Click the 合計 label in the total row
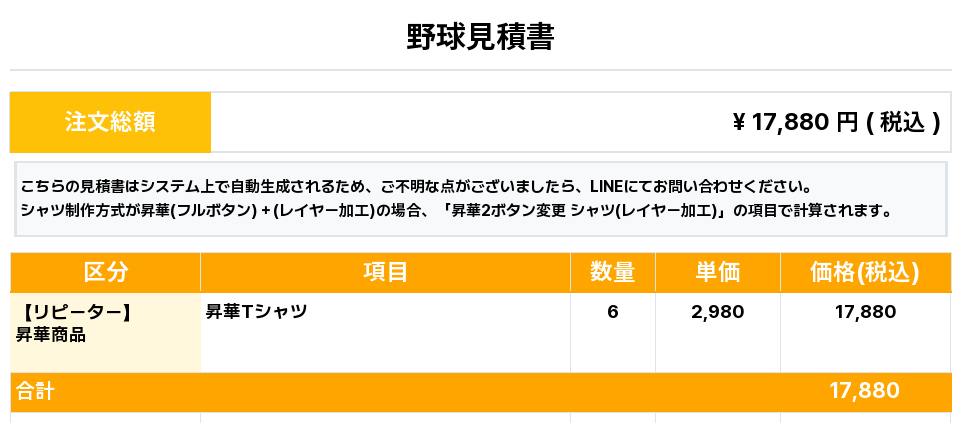Screen dimensions: 961x423 coord(35,392)
